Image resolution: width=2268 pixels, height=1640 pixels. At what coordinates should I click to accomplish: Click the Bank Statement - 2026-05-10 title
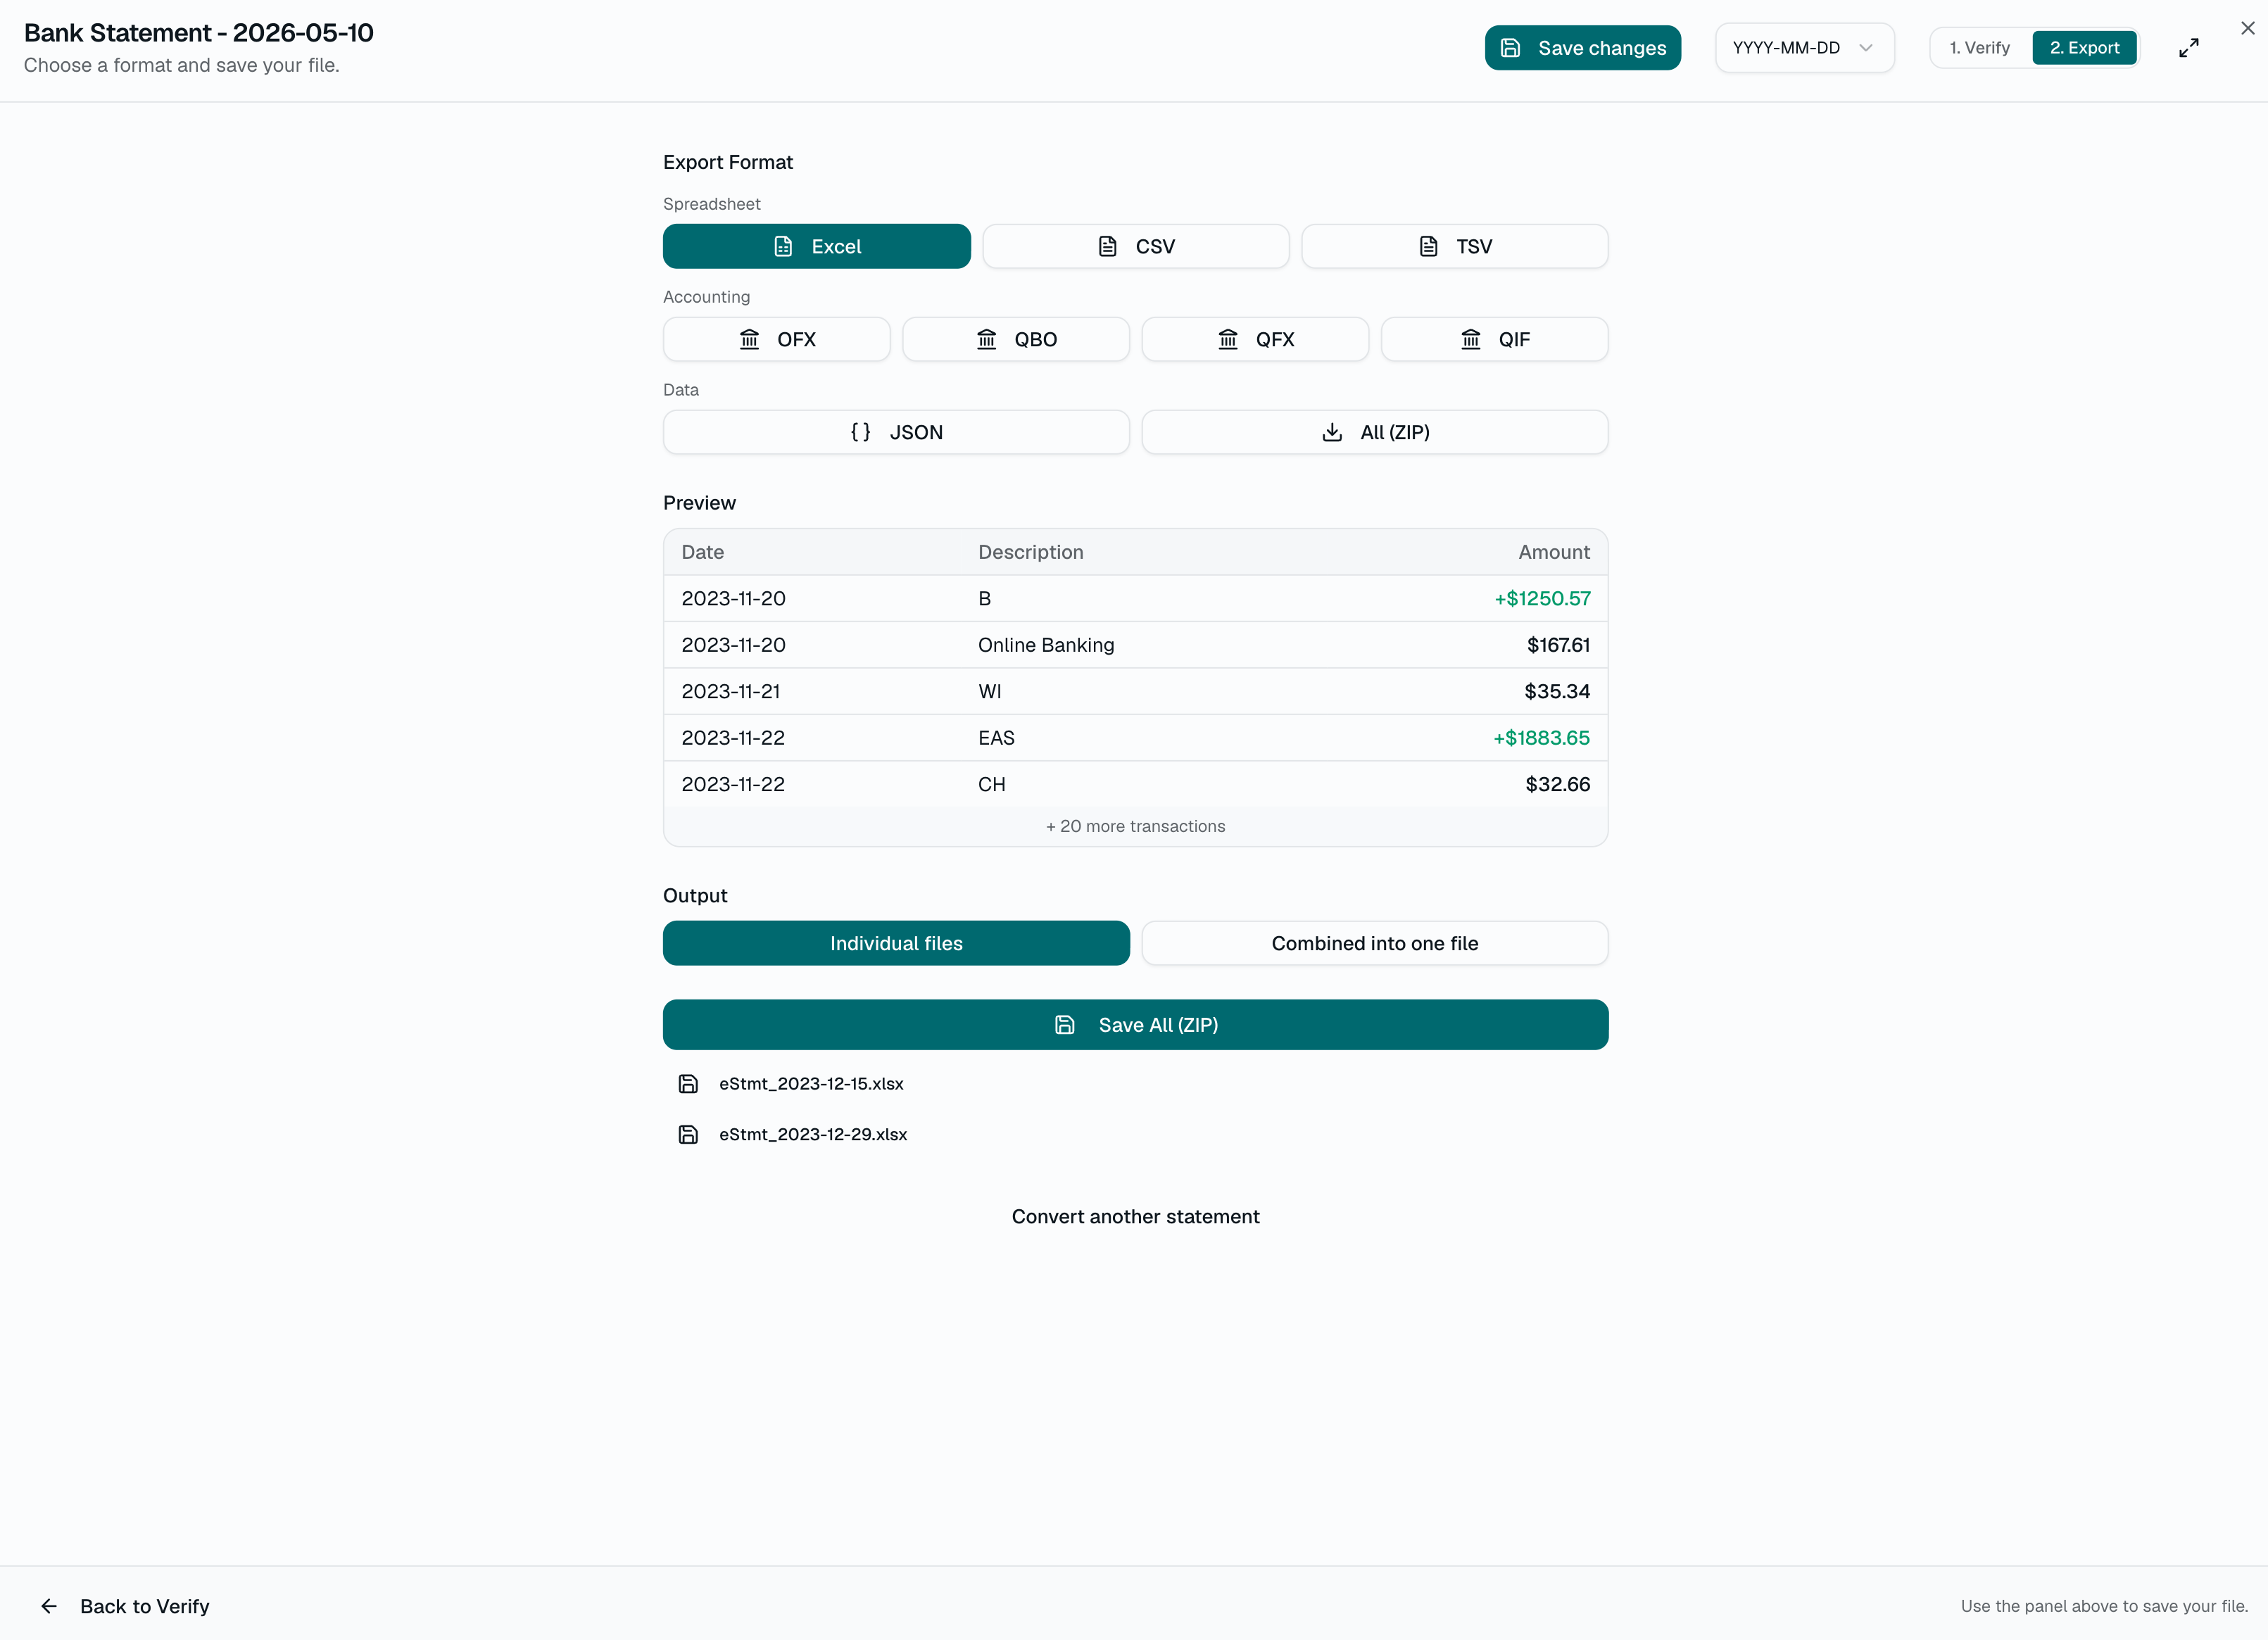click(198, 32)
